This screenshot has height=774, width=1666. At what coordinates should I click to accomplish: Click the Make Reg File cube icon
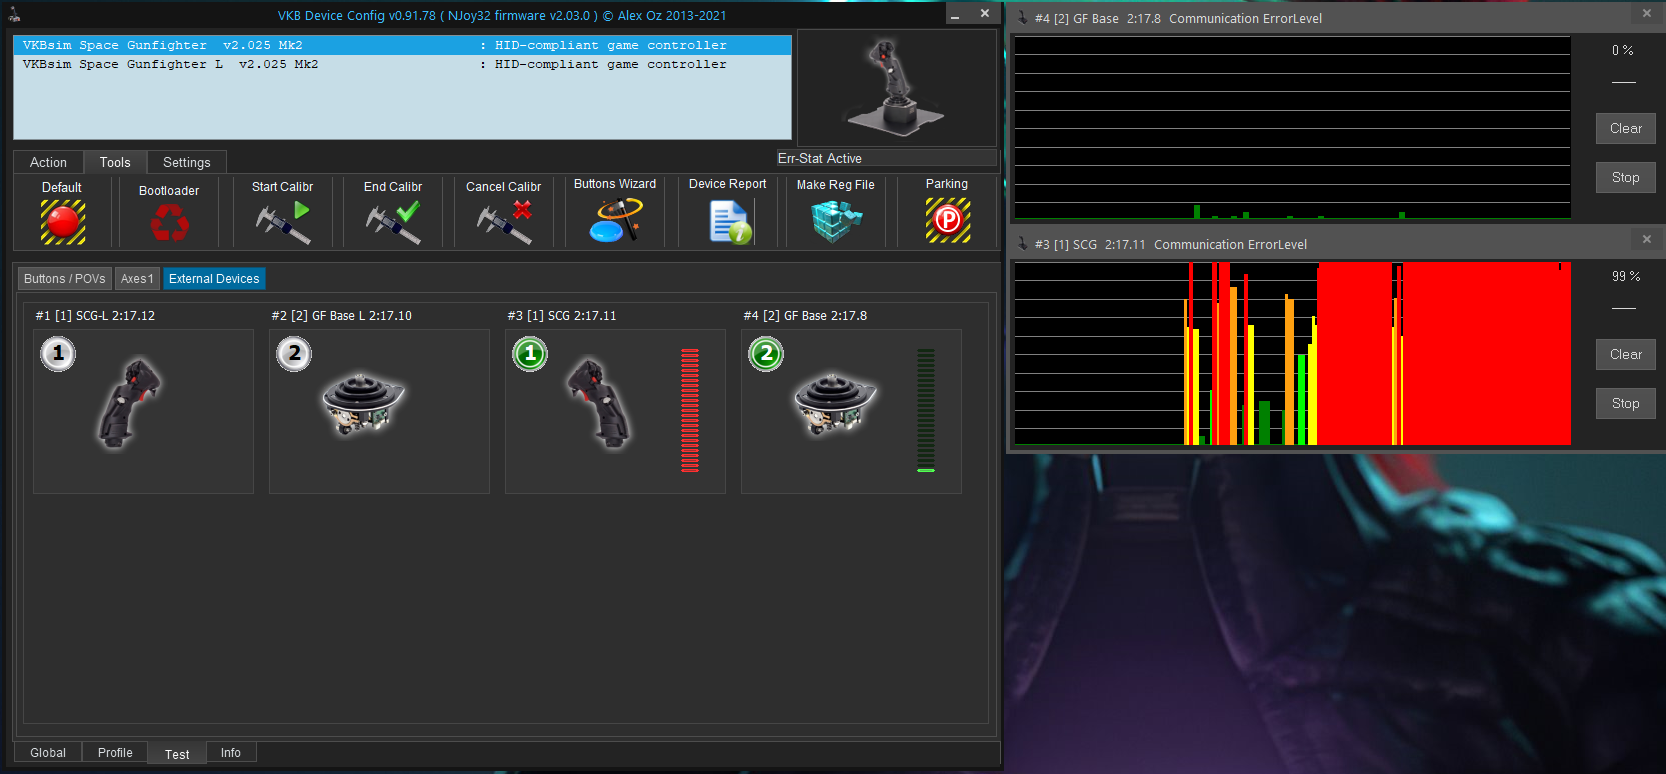tap(836, 221)
